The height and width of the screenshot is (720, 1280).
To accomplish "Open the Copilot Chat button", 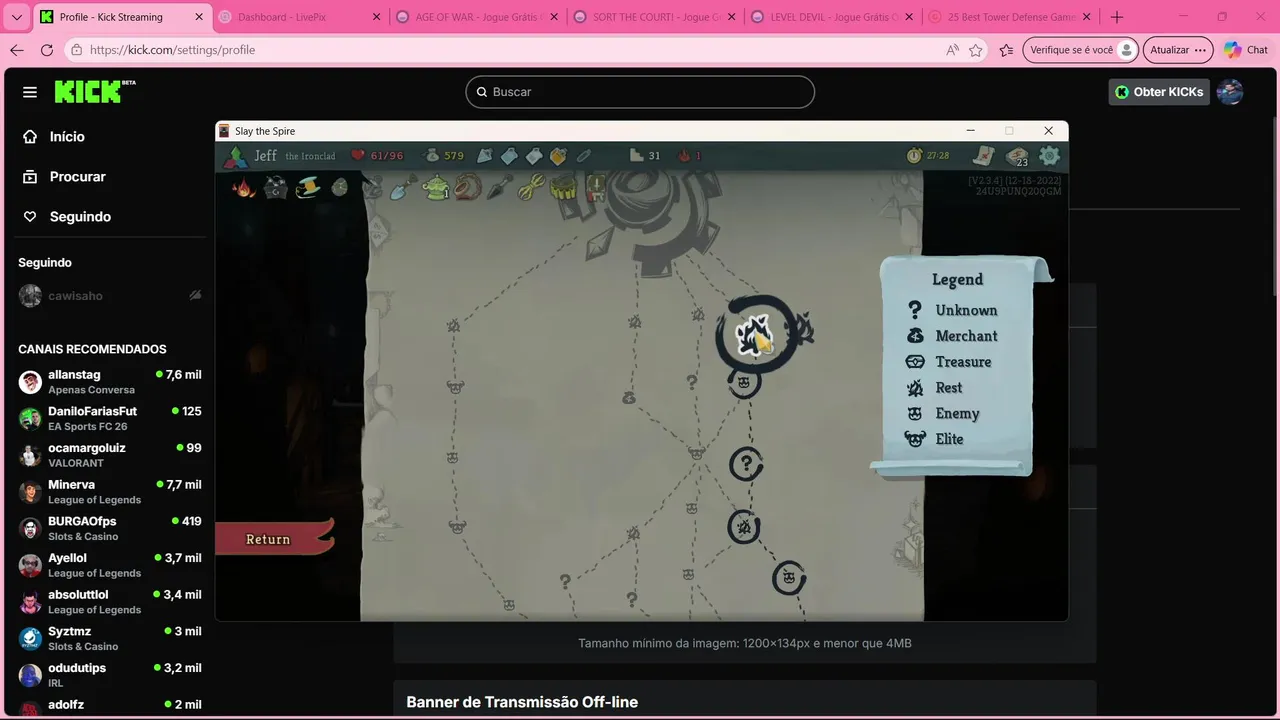I will point(1246,50).
